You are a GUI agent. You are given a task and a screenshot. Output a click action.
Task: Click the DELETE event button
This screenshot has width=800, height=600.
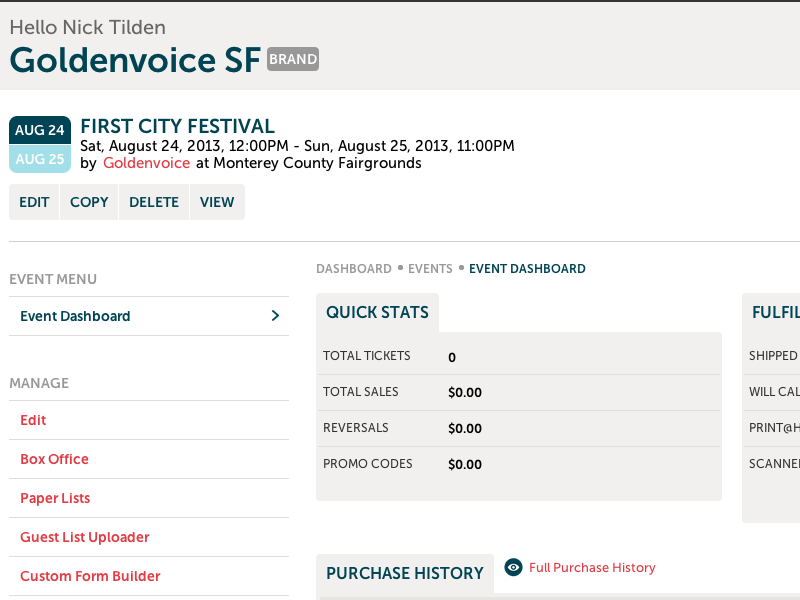154,202
